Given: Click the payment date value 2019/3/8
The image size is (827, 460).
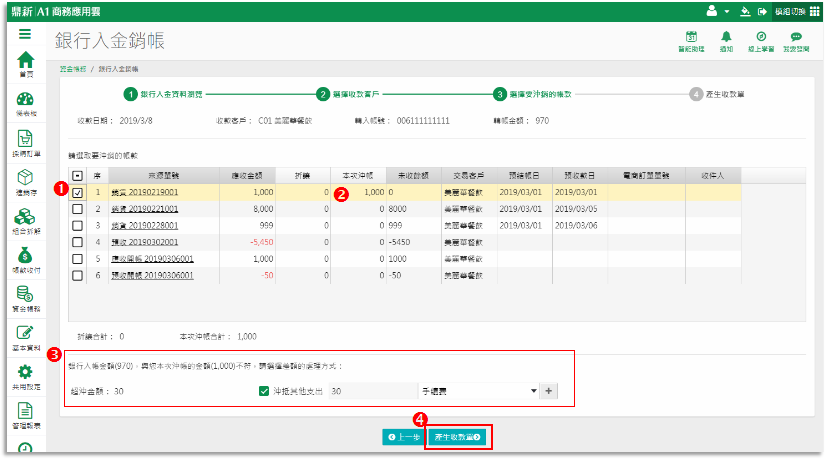Looking at the screenshot, I should (136, 121).
